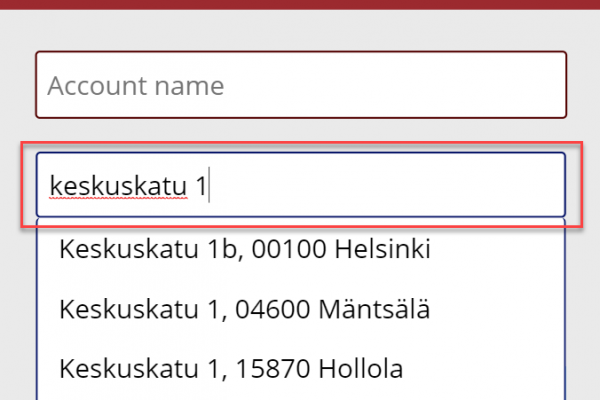Click the 'Account name' placeholder text
Screen dimensions: 600x400
click(135, 86)
